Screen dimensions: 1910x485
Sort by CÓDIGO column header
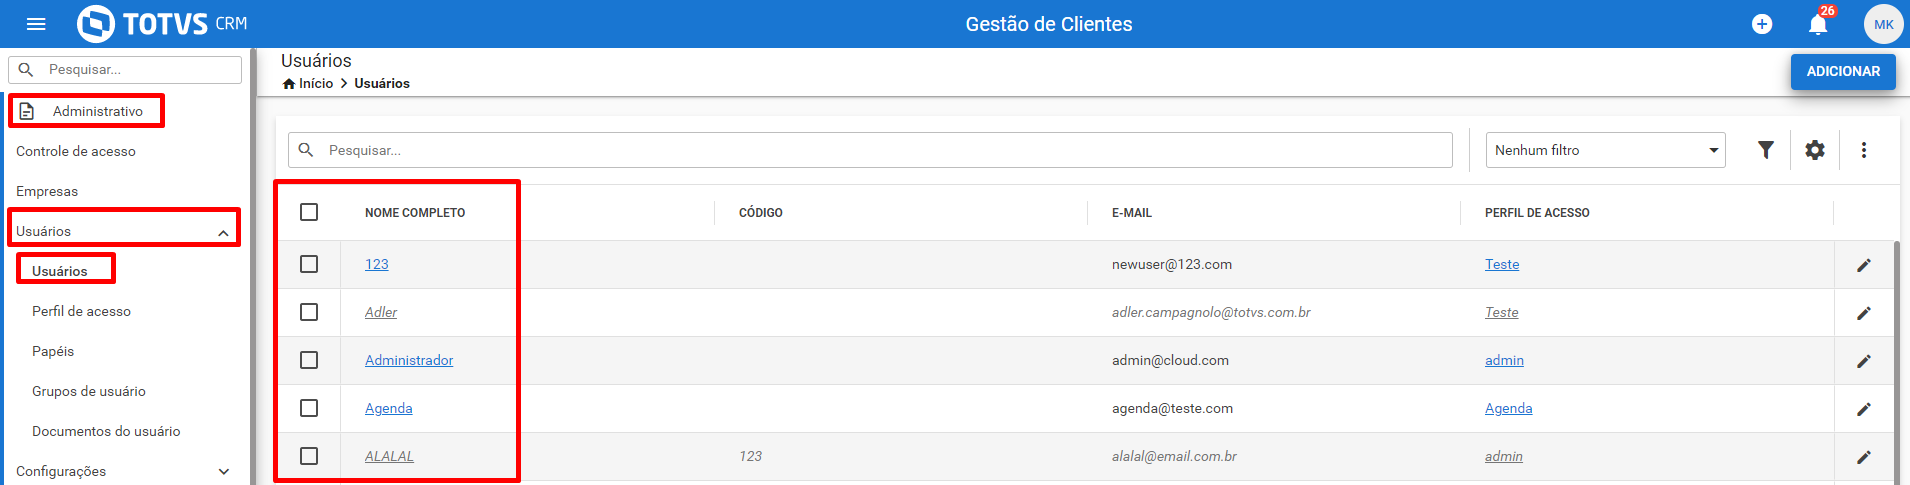point(761,213)
